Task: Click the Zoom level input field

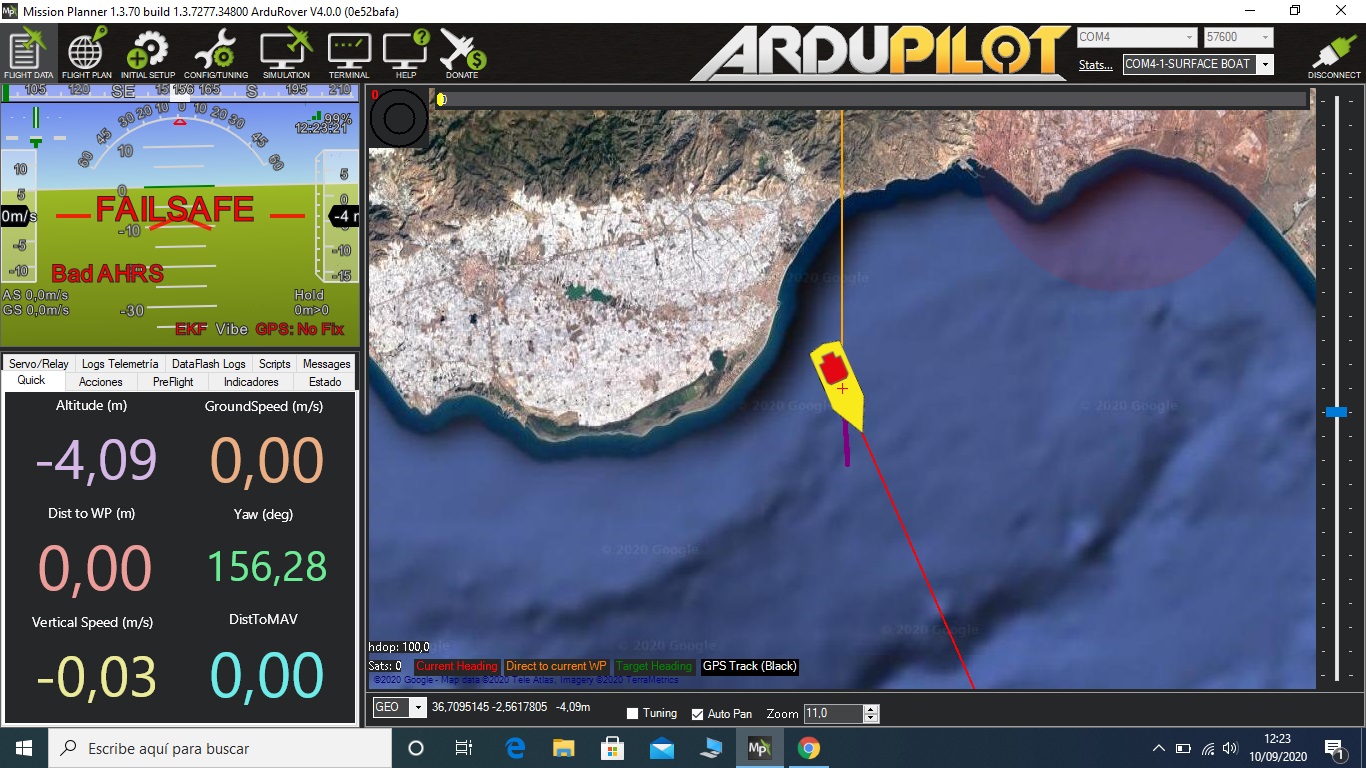Action: point(832,714)
